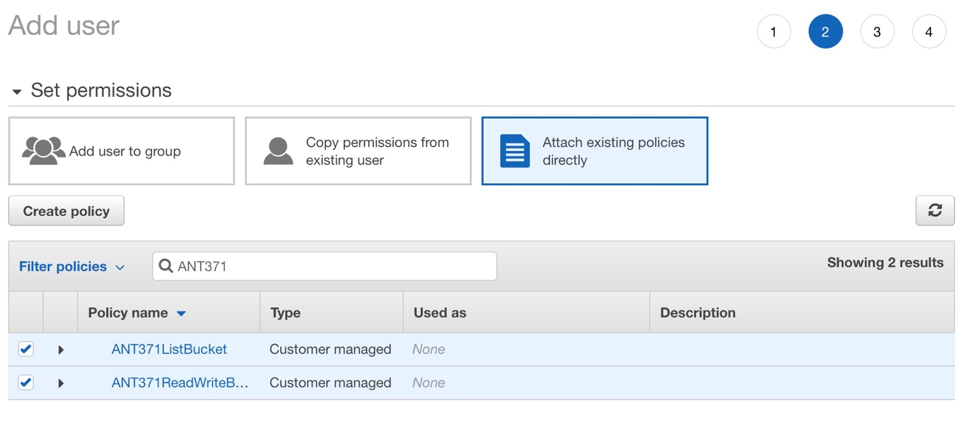Select Add user to group option

(122, 151)
